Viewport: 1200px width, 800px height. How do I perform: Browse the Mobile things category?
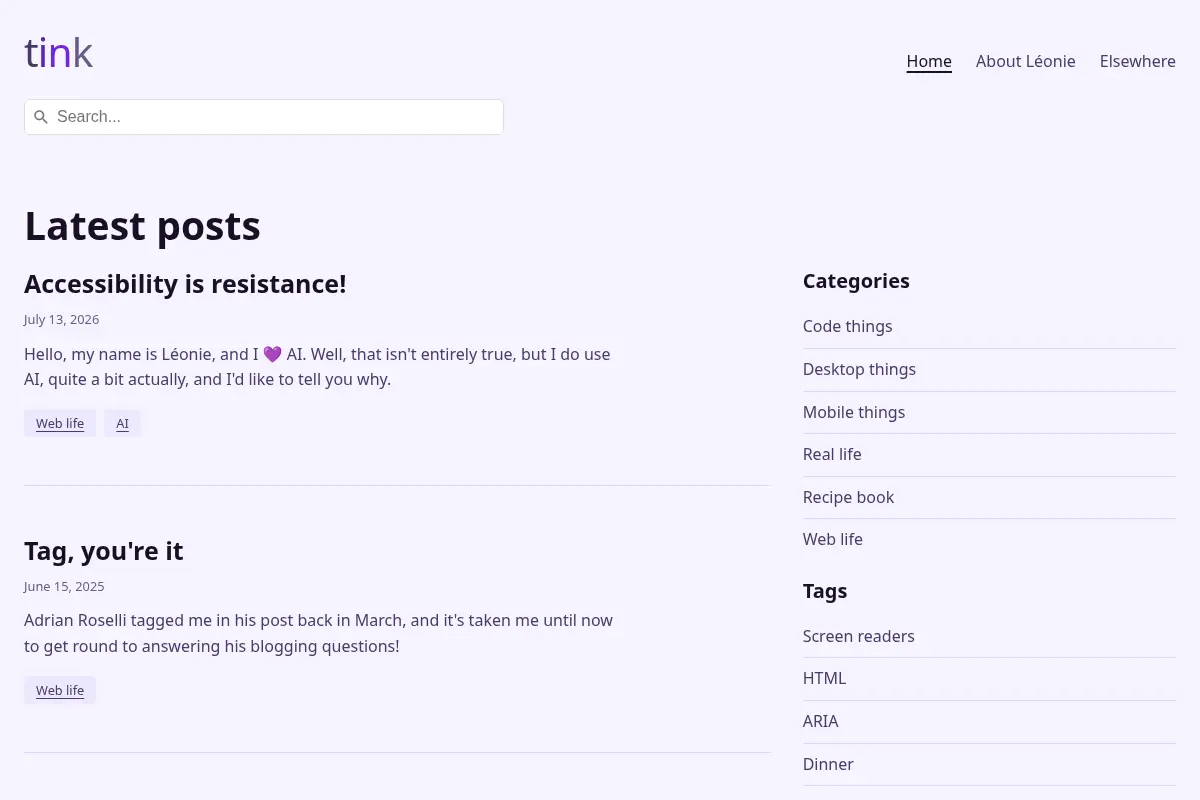(854, 412)
